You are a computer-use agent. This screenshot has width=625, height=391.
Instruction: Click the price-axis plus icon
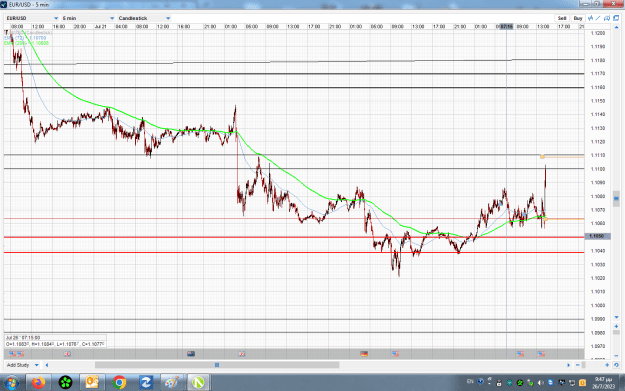pos(616,326)
